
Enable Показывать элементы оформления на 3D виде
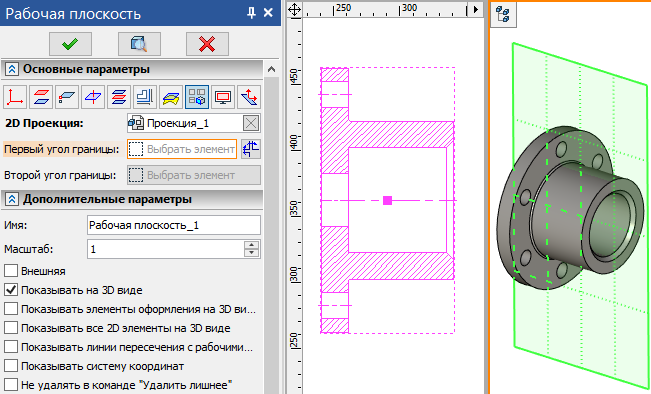tap(11, 309)
